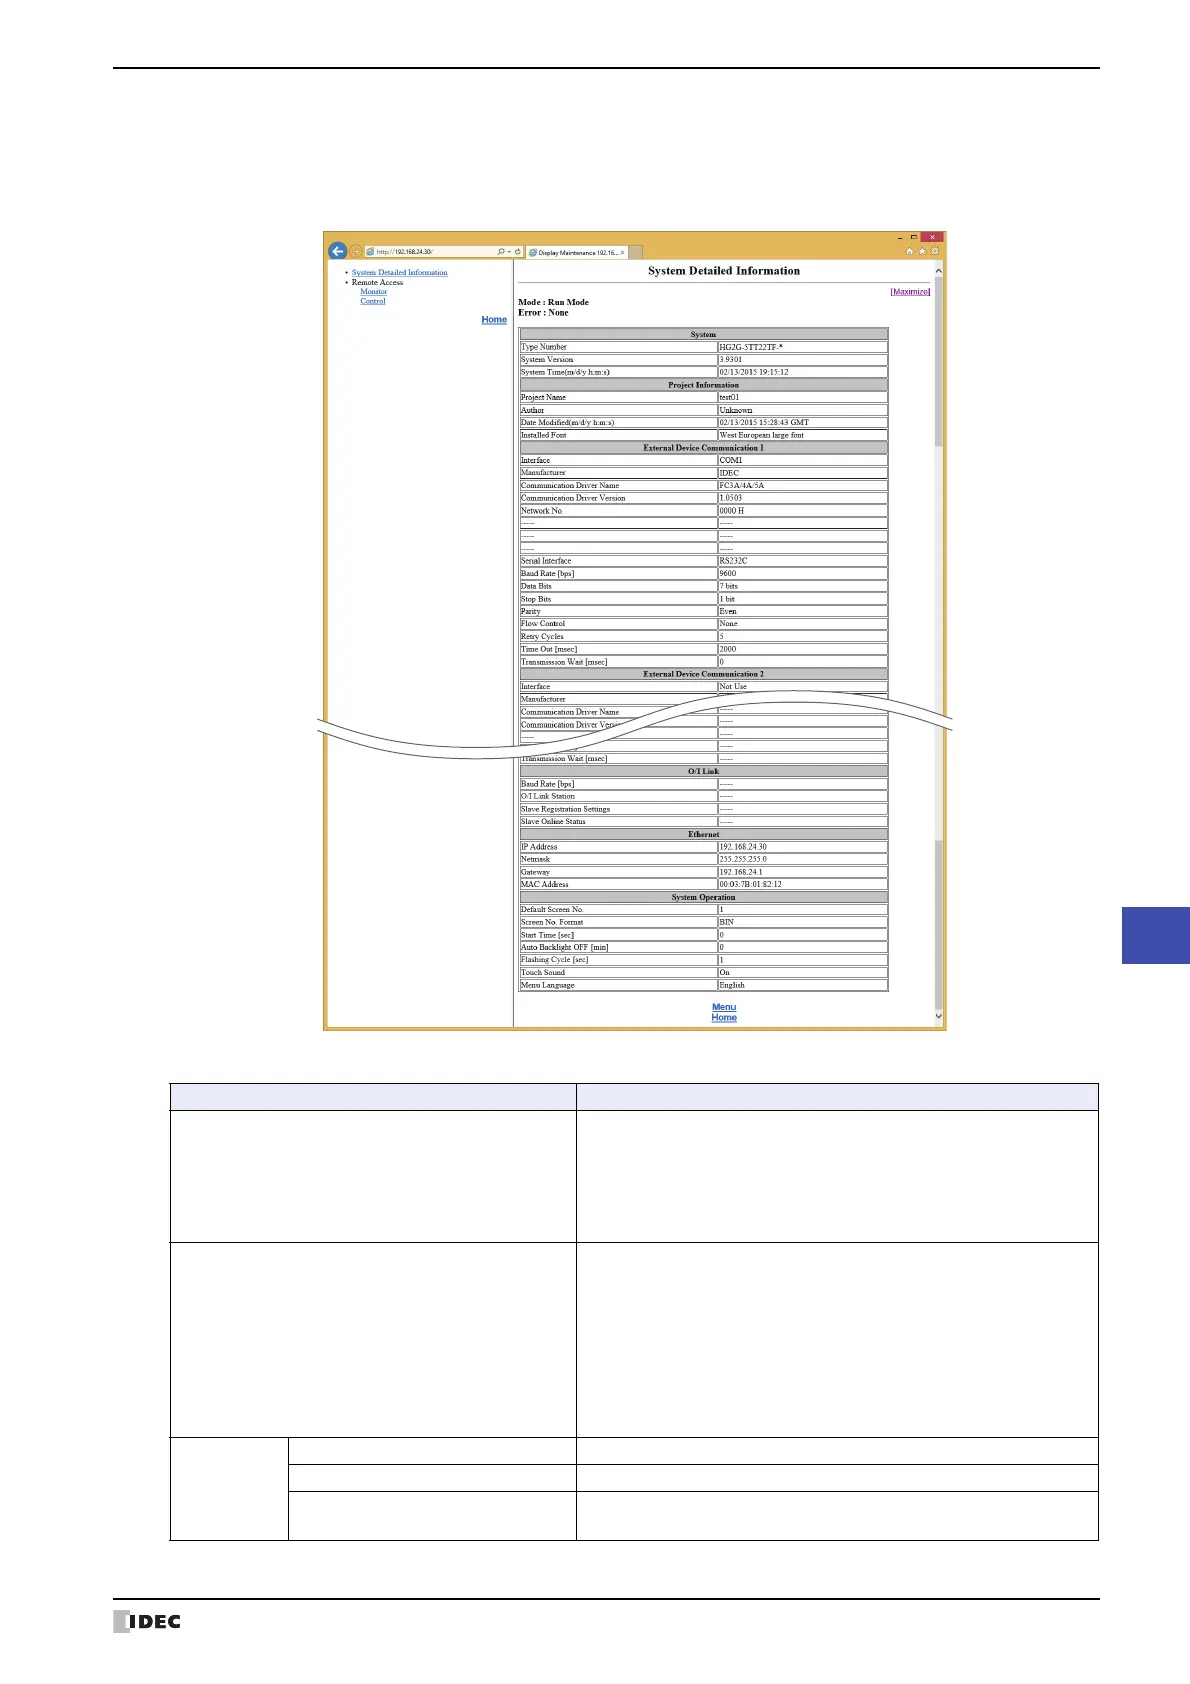This screenshot has height=1684, width=1190.
Task: Click the Home link in left pane
Action: tap(494, 320)
